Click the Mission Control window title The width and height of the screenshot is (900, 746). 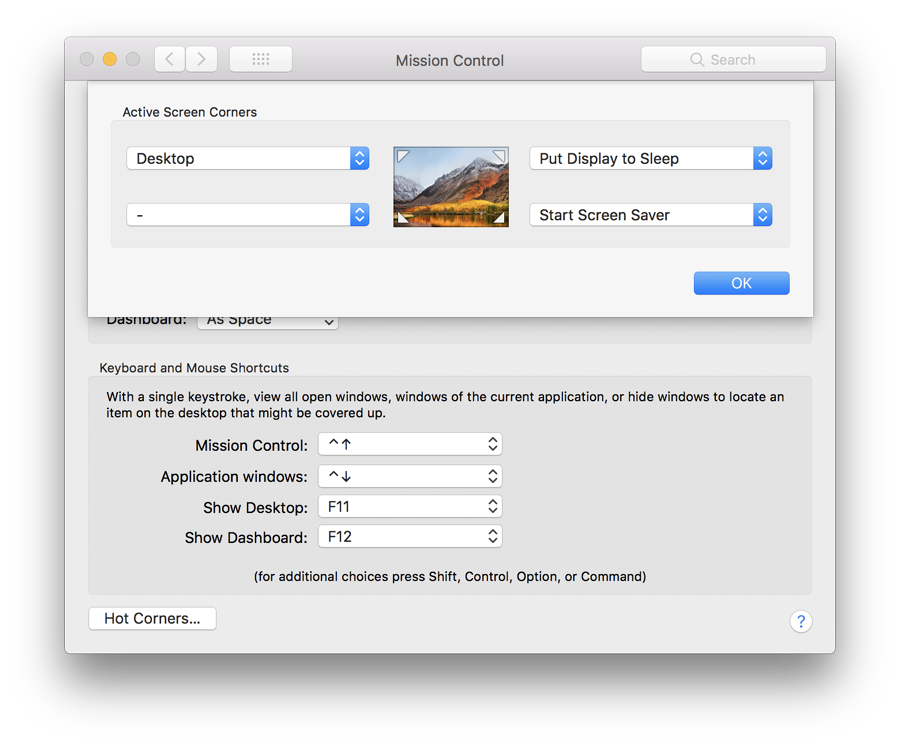coord(450,60)
